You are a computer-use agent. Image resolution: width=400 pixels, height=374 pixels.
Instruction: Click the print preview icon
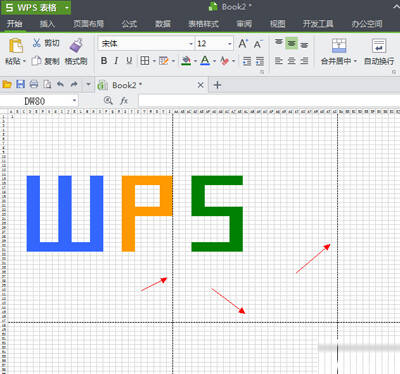pyautogui.click(x=47, y=84)
